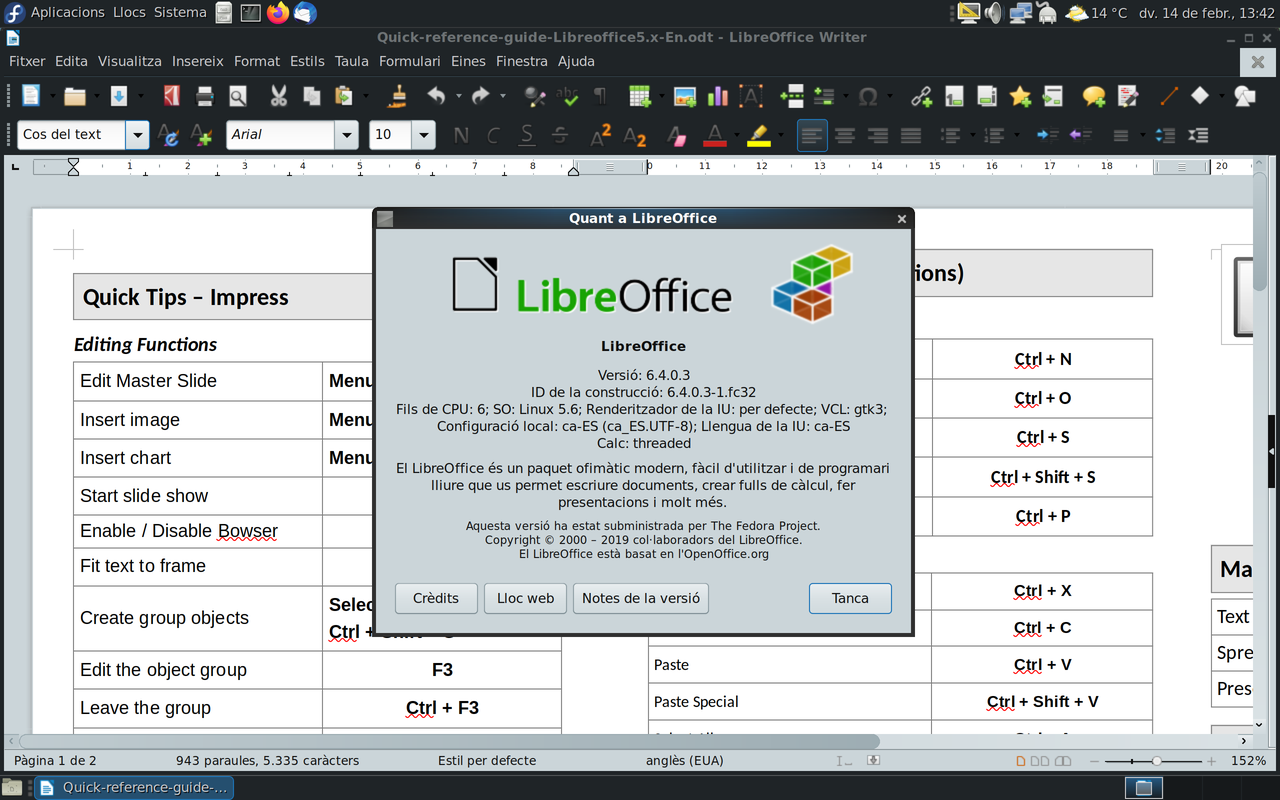Open the Ajuda menu
This screenshot has height=800, width=1280.
pos(576,61)
